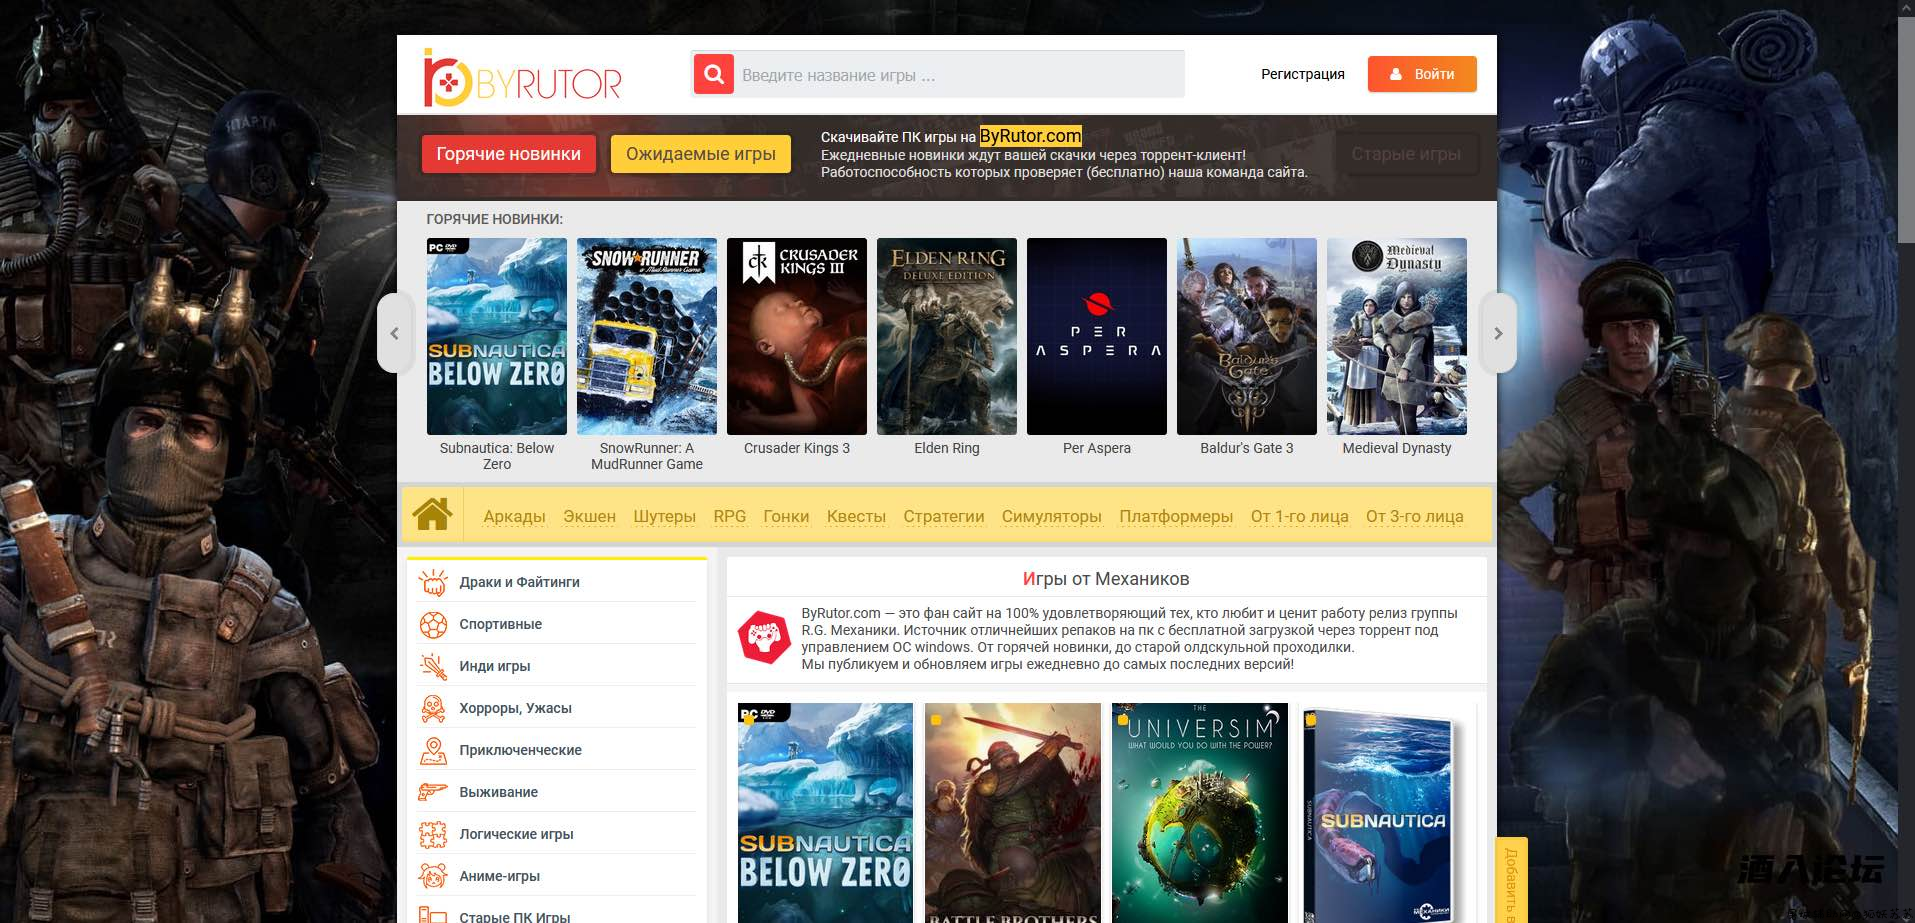The height and width of the screenshot is (923, 1915).
Task: Click the survival gun icon
Action: click(x=433, y=792)
